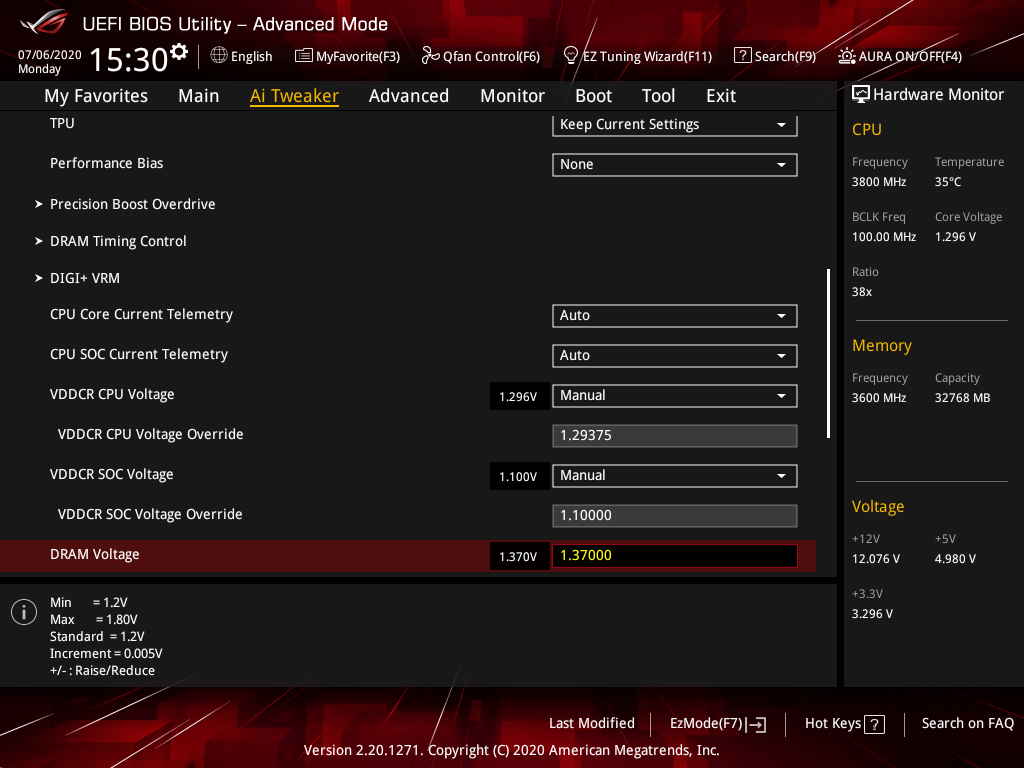
Task: Select the Ai Tweaker tab
Action: (294, 96)
